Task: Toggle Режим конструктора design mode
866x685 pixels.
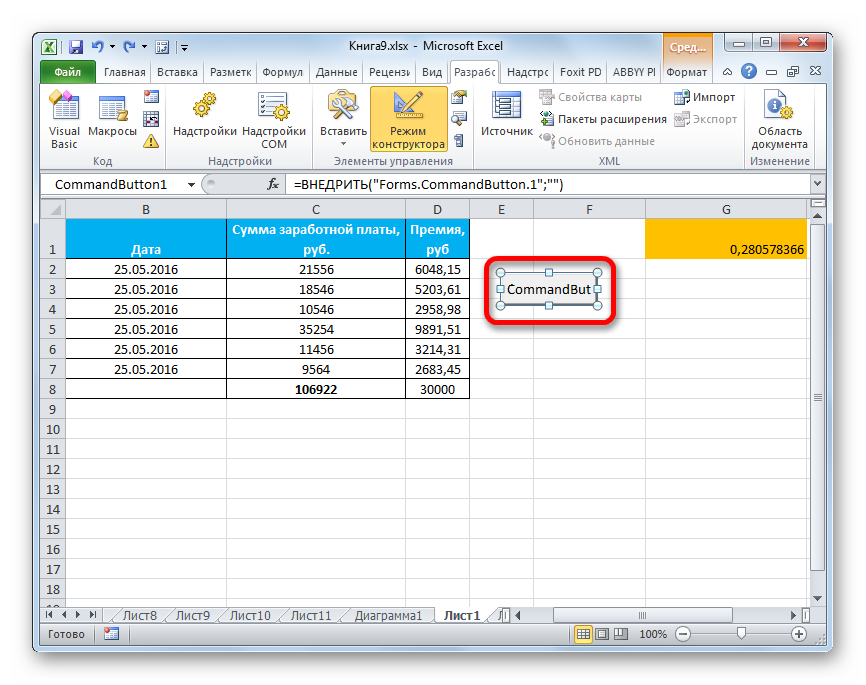Action: (x=408, y=119)
